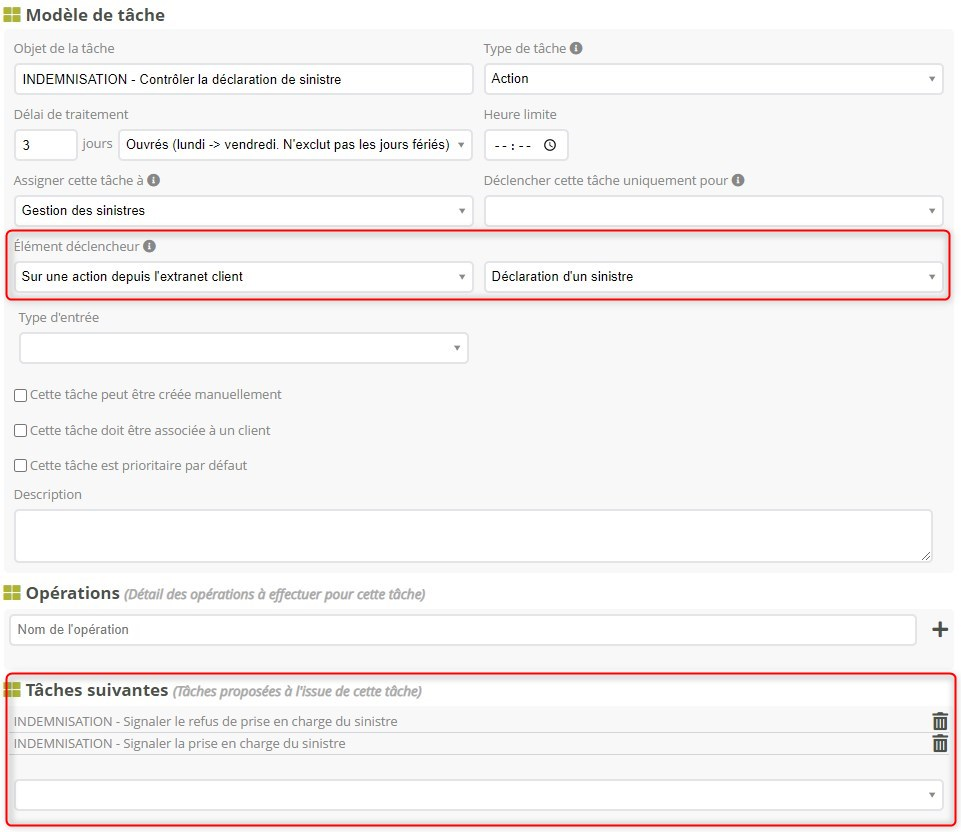Add operation with the plus icon
This screenshot has width=961, height=832.
coord(939,629)
